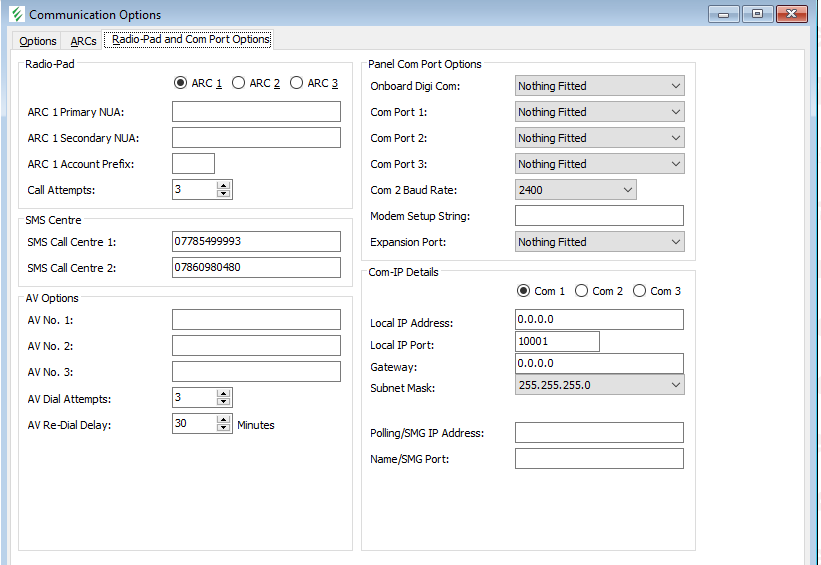The image size is (821, 565).
Task: Open the Com 2 Baud Rate dropdown
Action: [575, 190]
